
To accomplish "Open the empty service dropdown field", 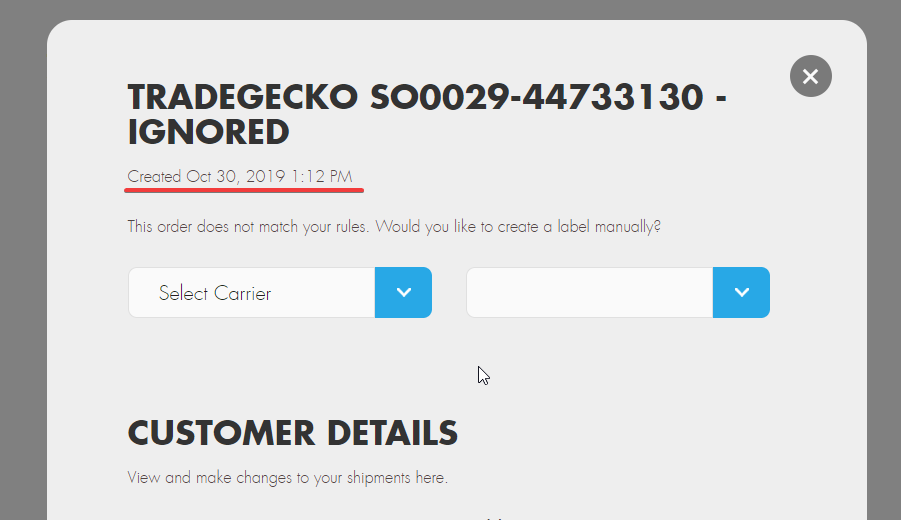I will coord(618,292).
